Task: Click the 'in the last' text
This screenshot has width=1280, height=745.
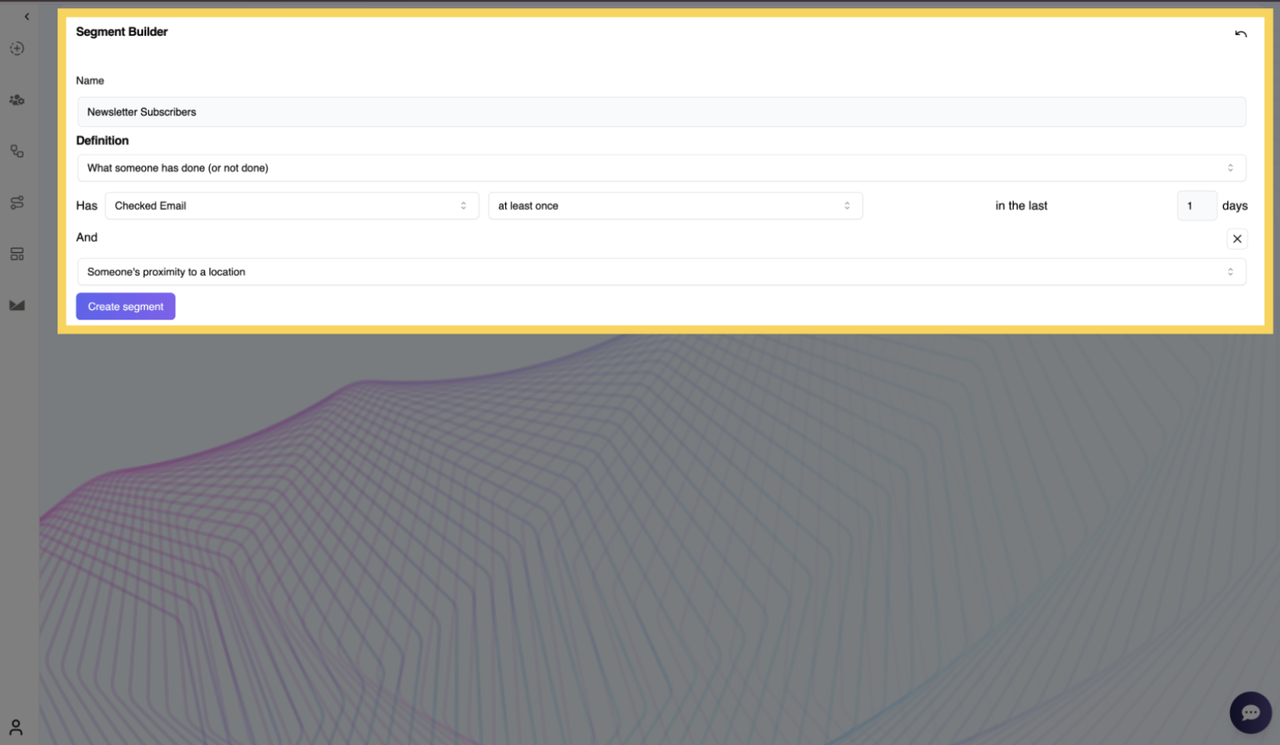Action: [1021, 206]
